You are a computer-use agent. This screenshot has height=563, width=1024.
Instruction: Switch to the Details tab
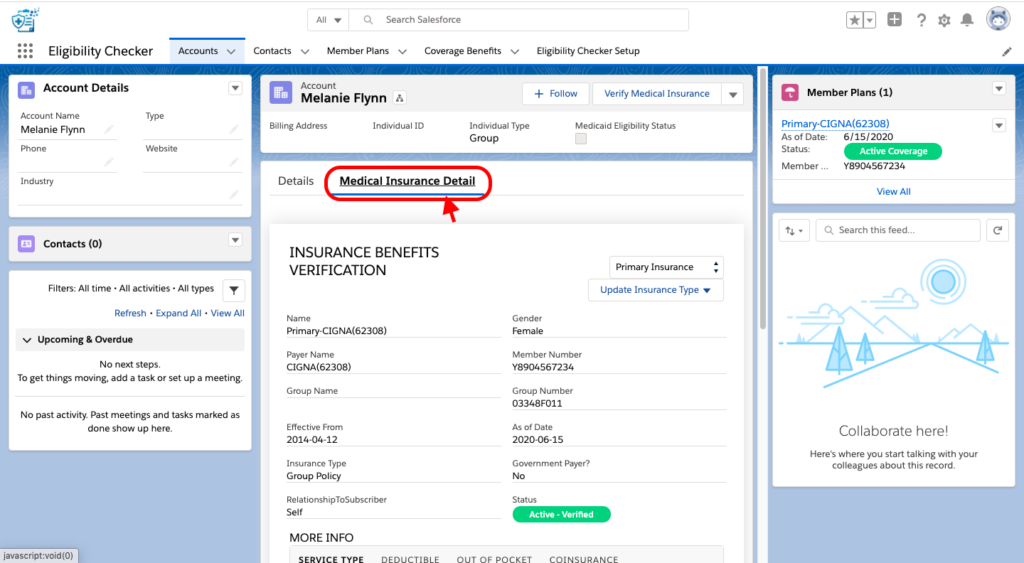(296, 181)
